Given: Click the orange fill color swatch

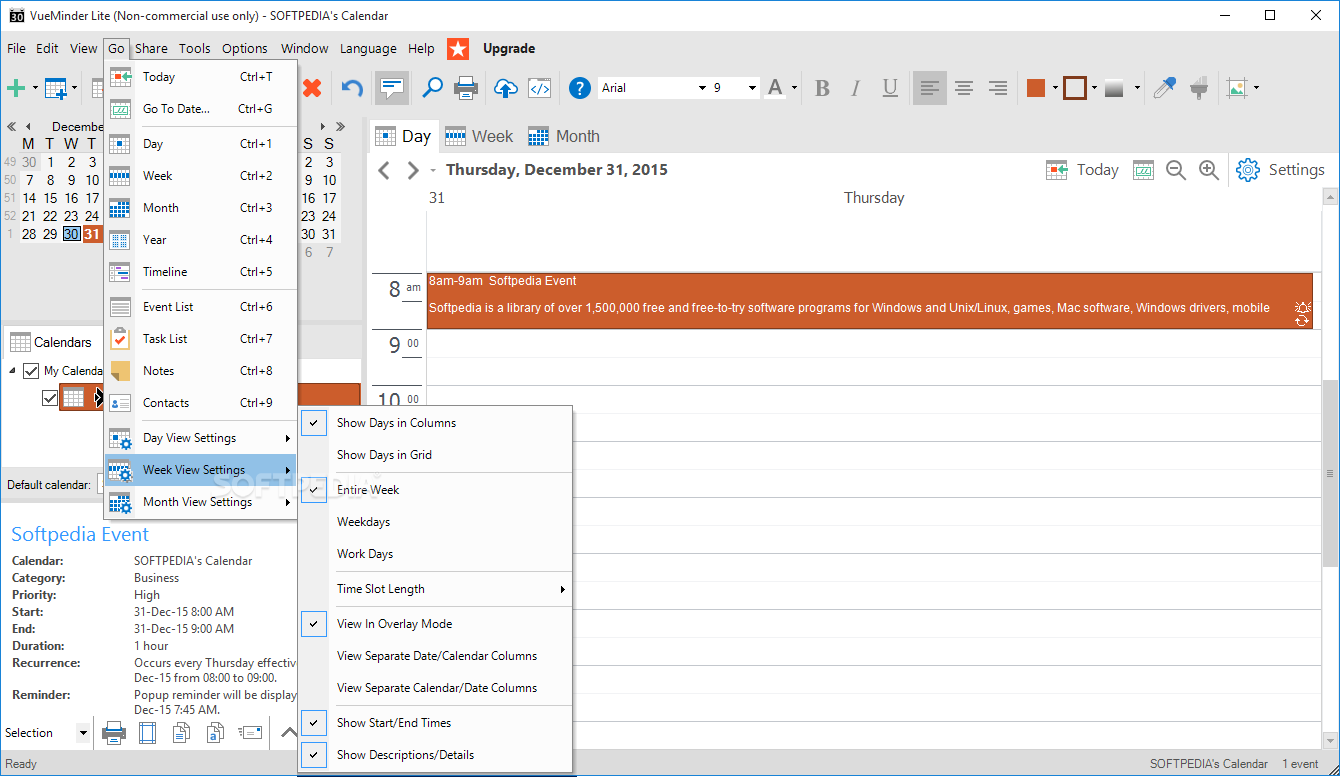Looking at the screenshot, I should (1036, 88).
